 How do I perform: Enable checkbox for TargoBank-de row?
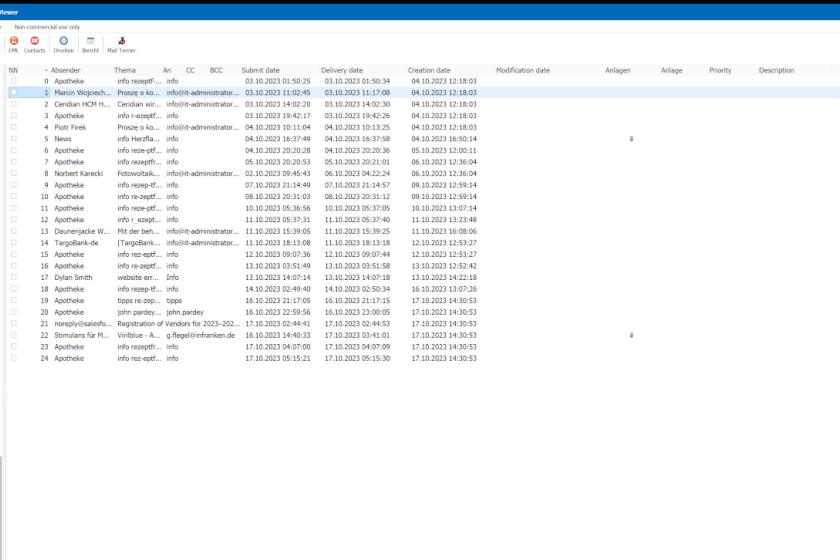[13, 243]
